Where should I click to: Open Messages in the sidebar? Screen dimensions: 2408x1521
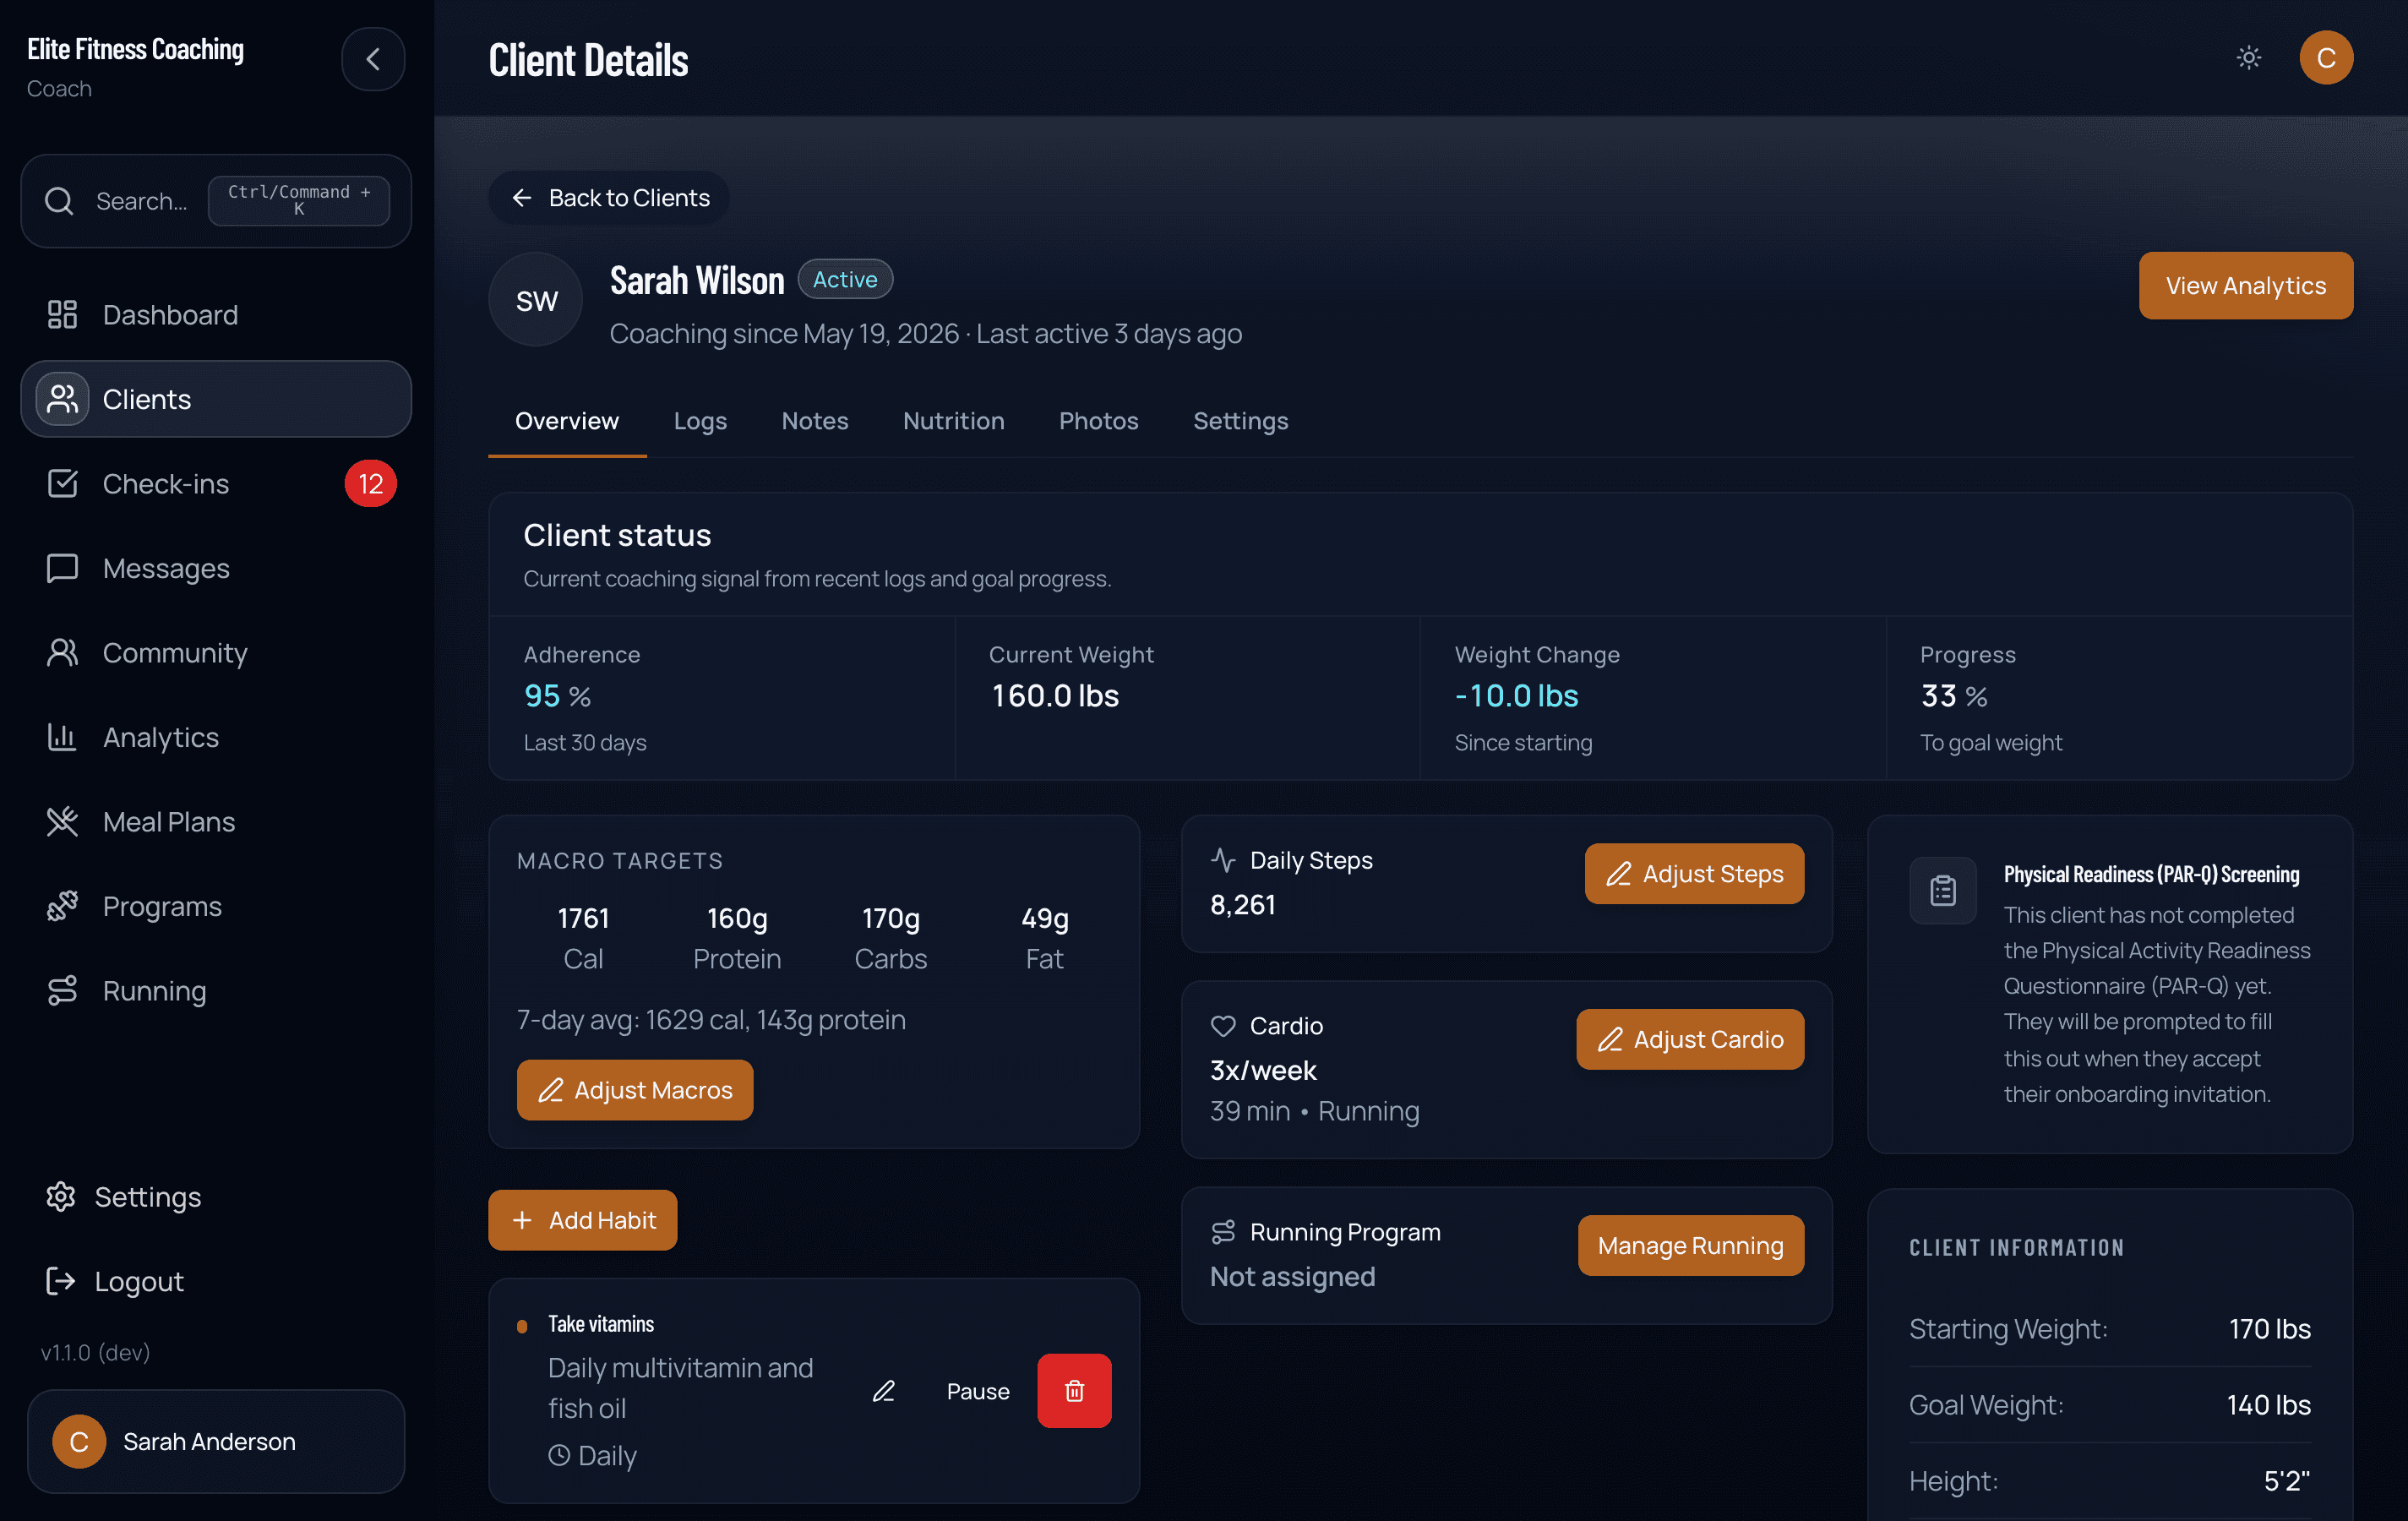[x=216, y=568]
